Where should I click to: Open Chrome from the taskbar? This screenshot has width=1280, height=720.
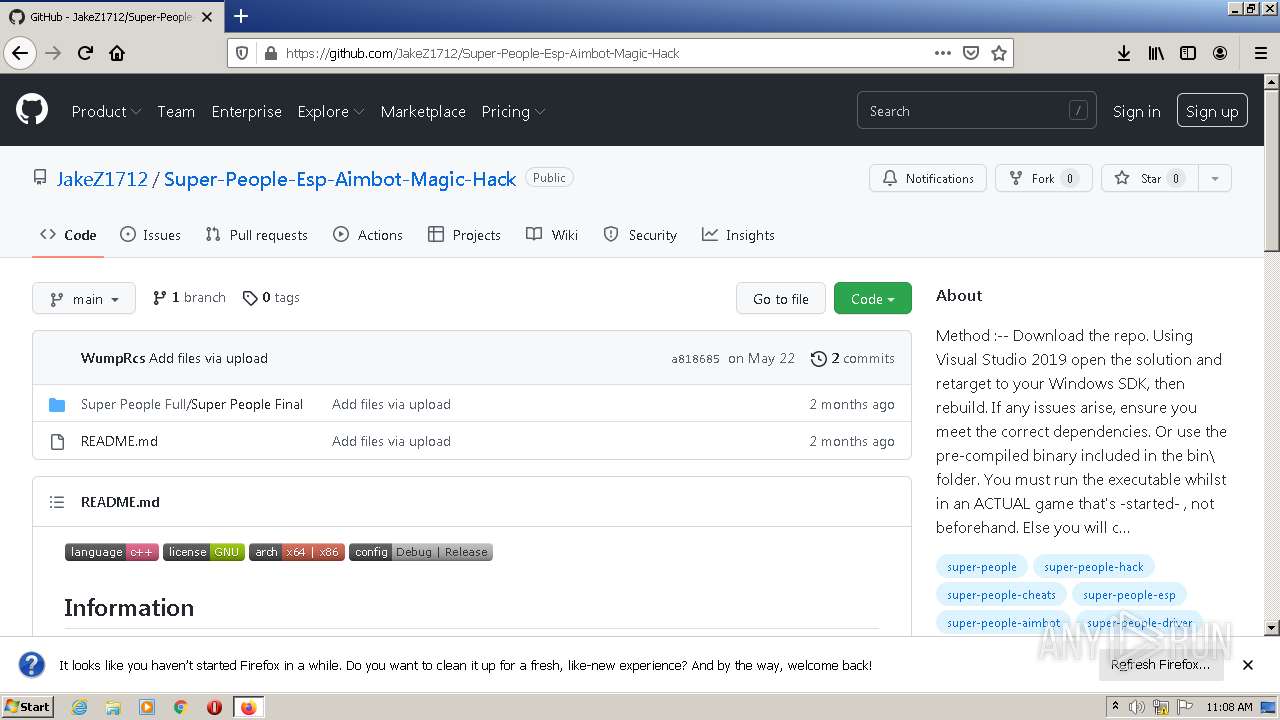(180, 707)
